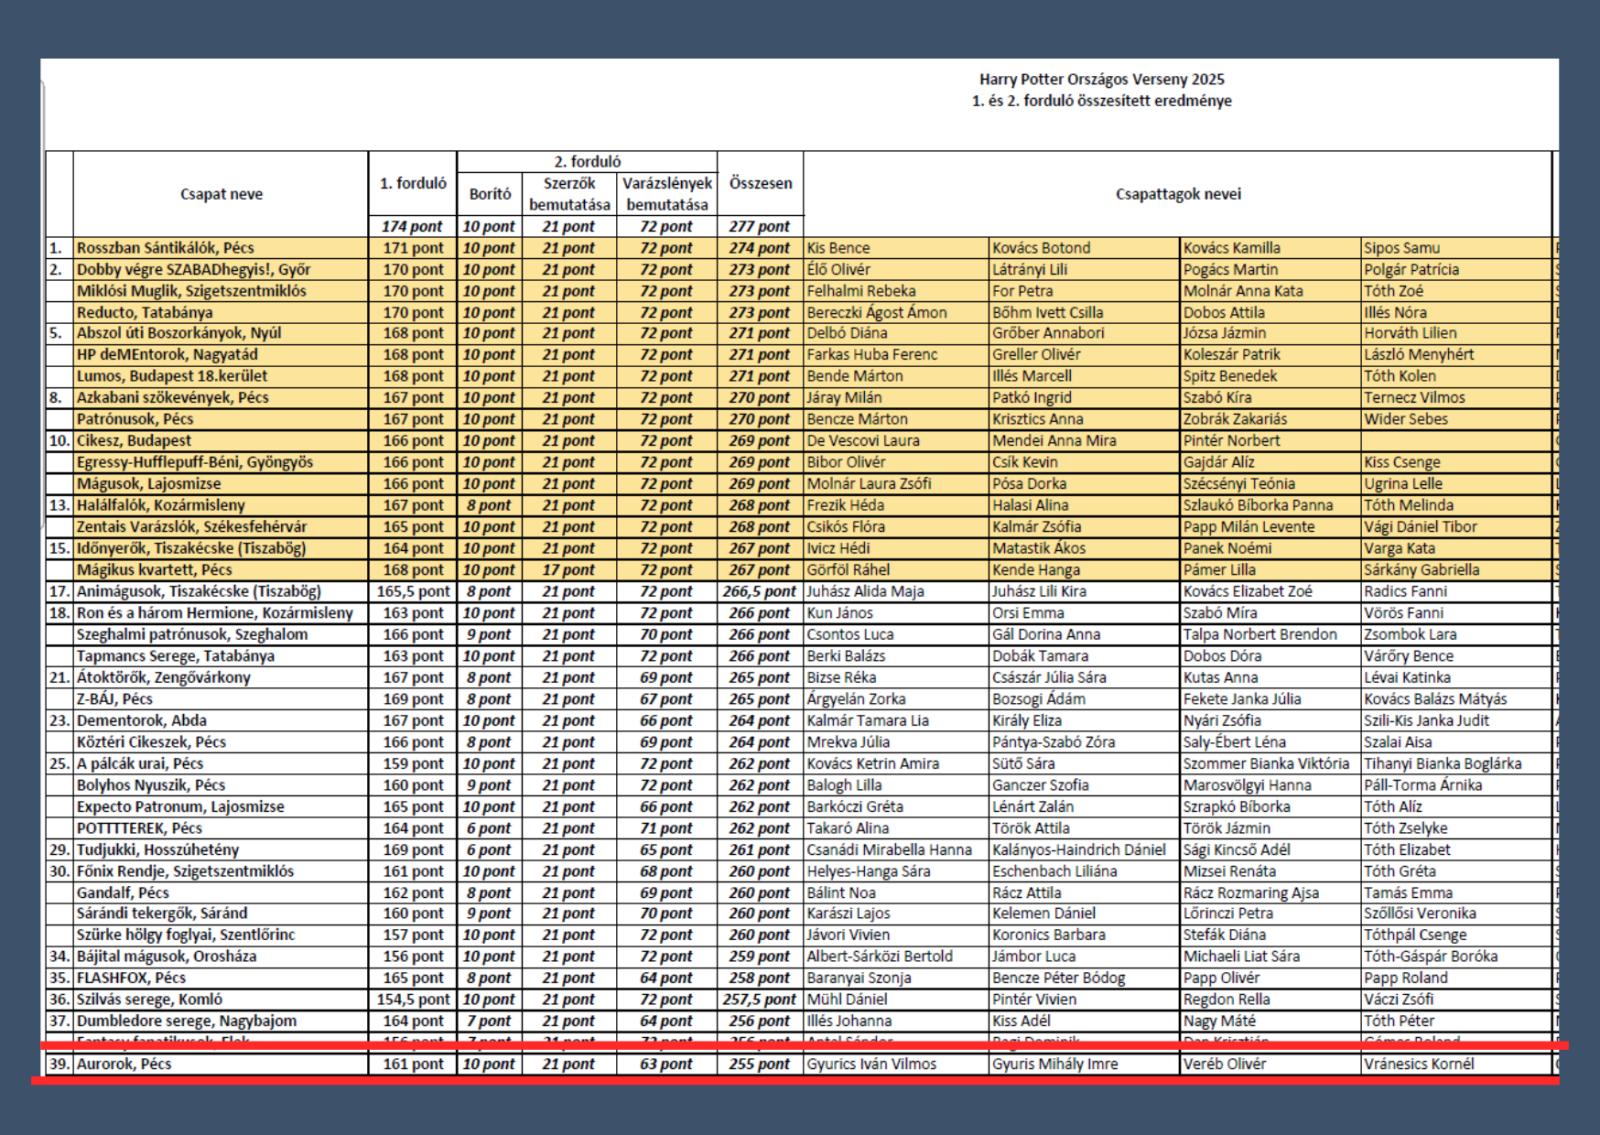
Task: Select the '1. forduló' column header
Action: [413, 183]
